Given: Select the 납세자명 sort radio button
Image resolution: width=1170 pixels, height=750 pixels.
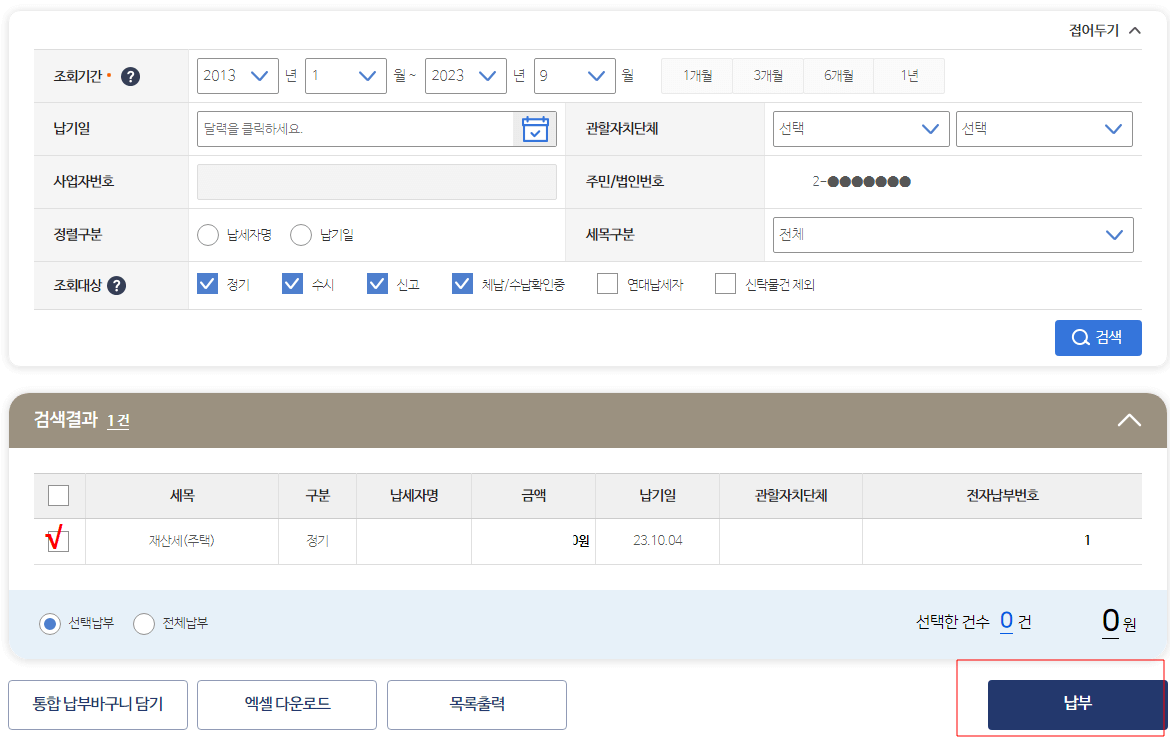Looking at the screenshot, I should 208,234.
